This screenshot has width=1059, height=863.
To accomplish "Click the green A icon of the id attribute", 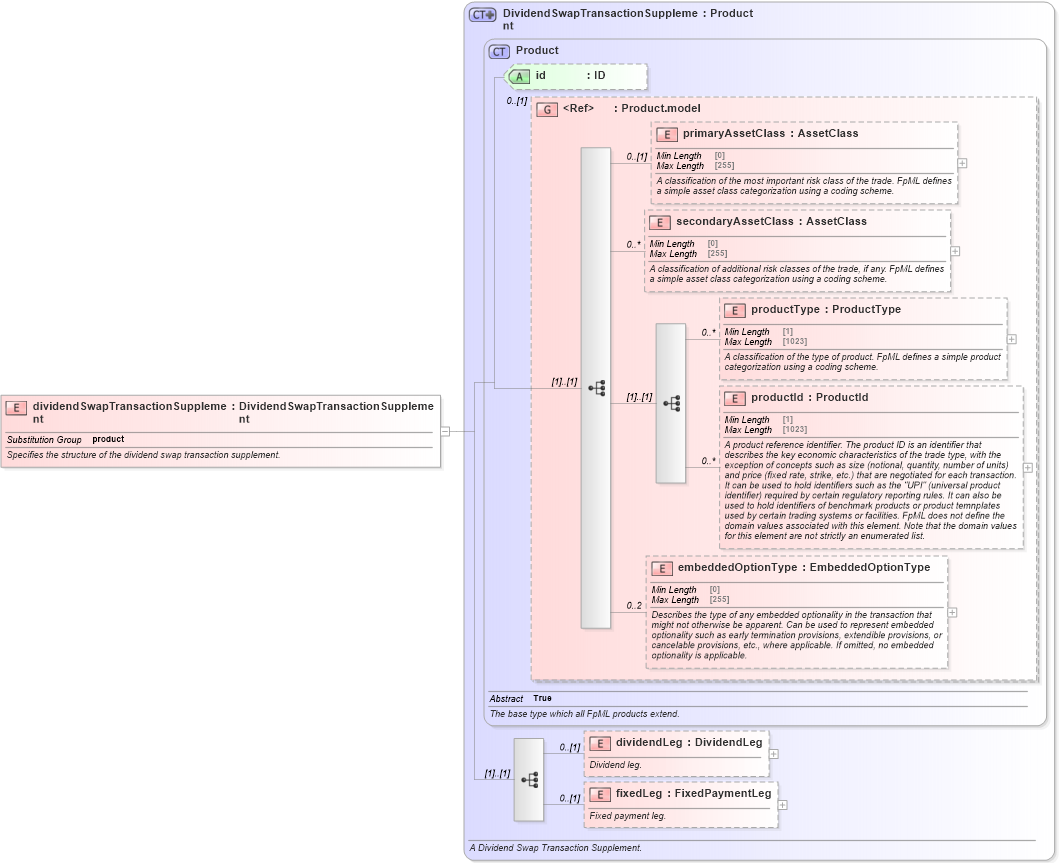I will (520, 75).
